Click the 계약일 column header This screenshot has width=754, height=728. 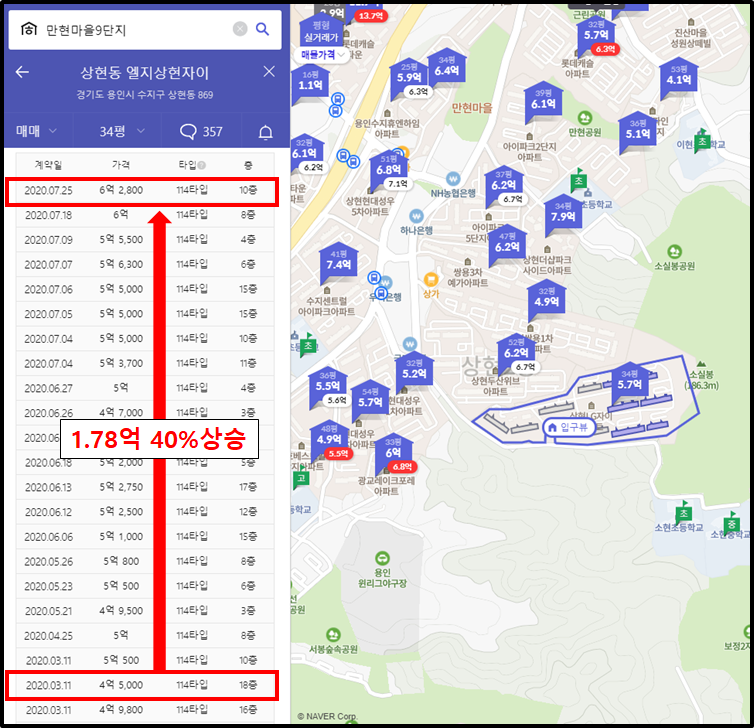48,165
